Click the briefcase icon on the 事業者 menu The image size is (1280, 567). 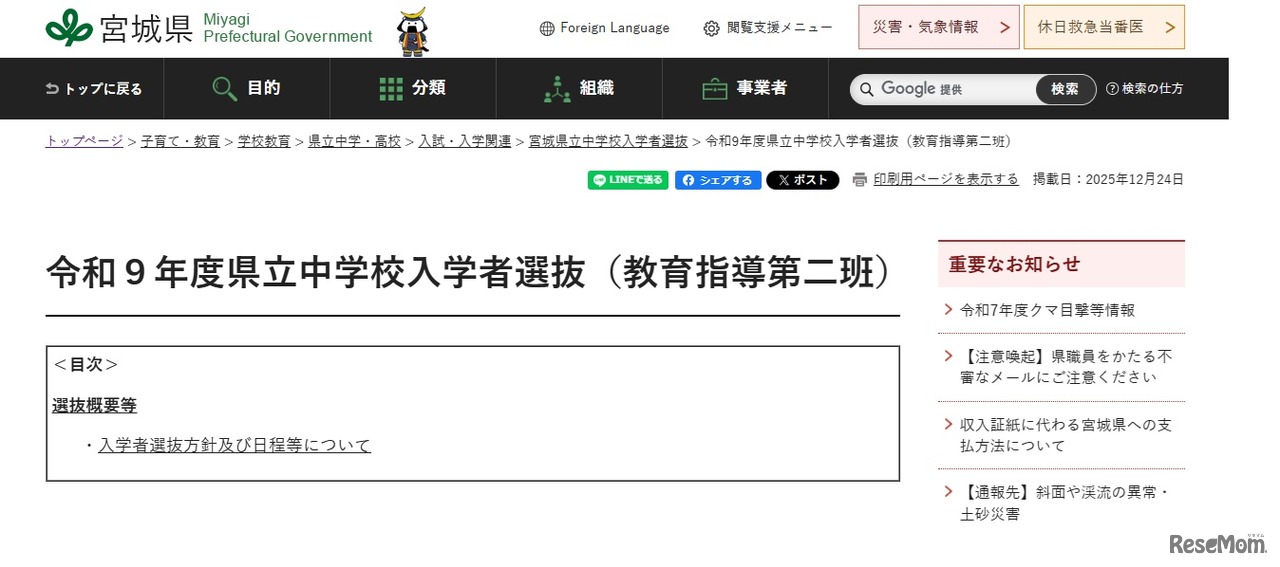click(714, 89)
